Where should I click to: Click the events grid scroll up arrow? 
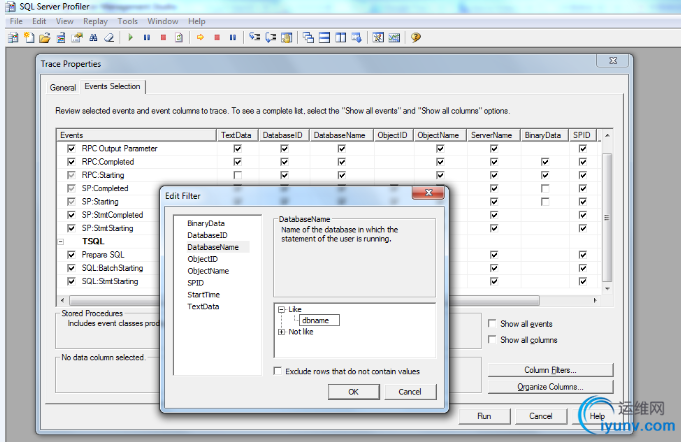(x=607, y=135)
